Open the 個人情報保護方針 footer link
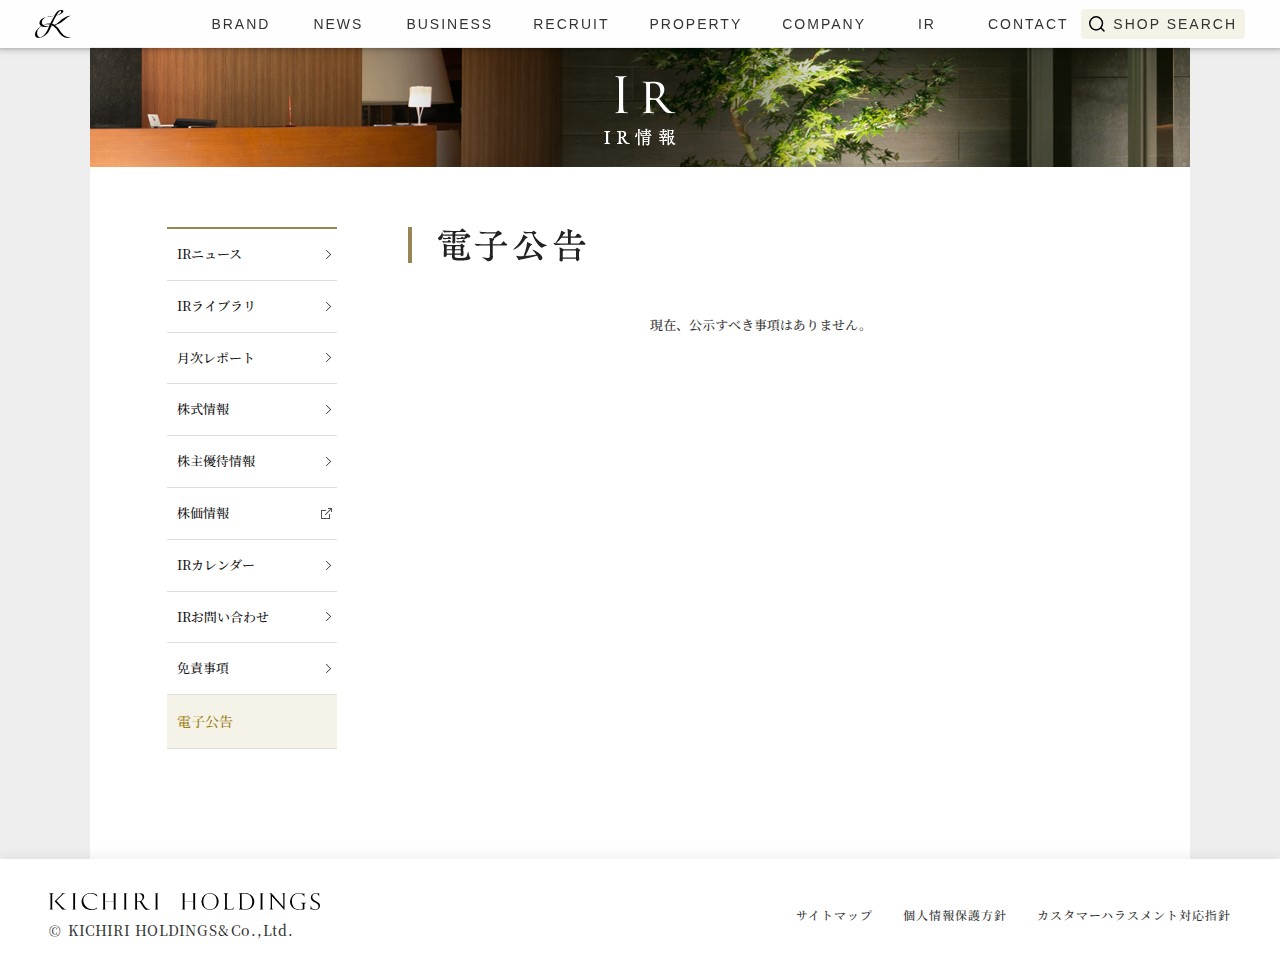The height and width of the screenshot is (971, 1280). [x=955, y=916]
